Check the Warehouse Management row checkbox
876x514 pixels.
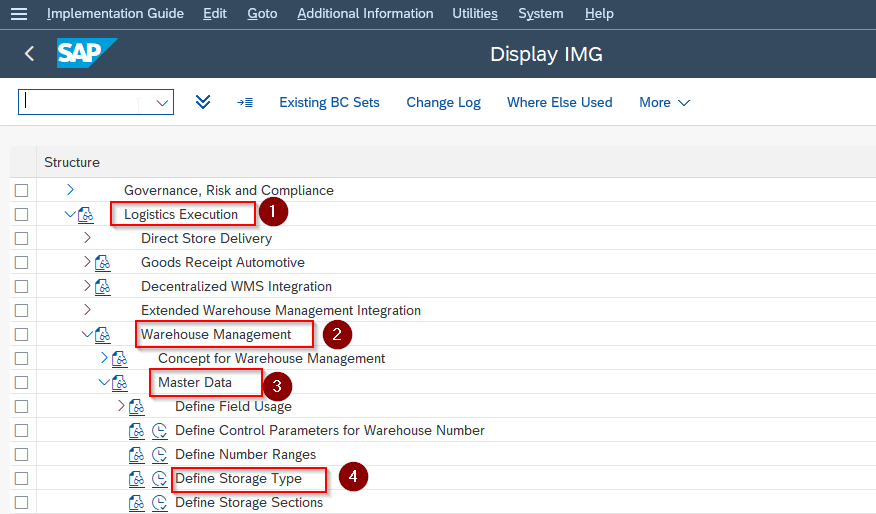point(21,335)
